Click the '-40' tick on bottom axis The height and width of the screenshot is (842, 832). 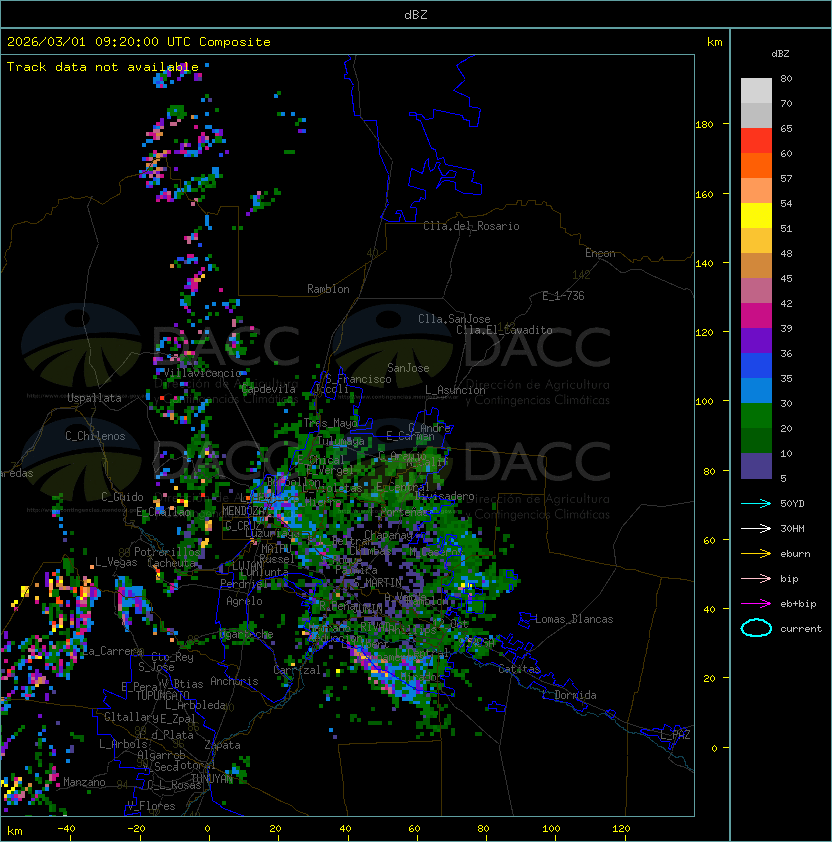[x=66, y=829]
